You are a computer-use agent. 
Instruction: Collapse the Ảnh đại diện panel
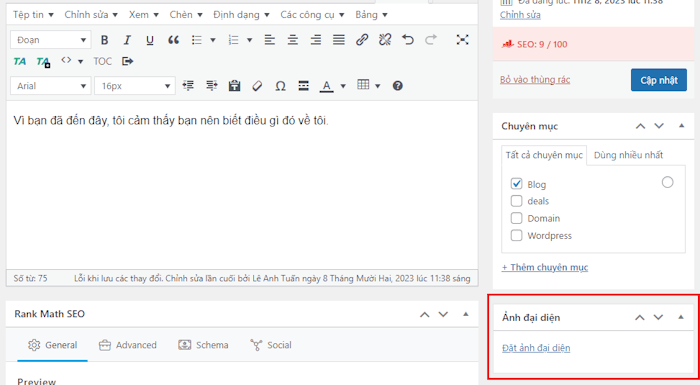click(681, 317)
